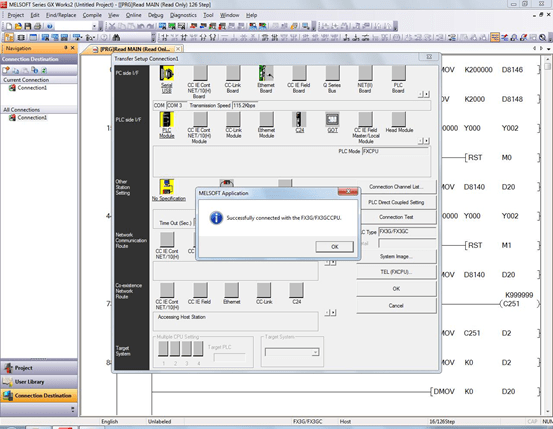Switch to the [PRG]Read MAIN tab
This screenshot has height=429, width=553.
(x=136, y=49)
